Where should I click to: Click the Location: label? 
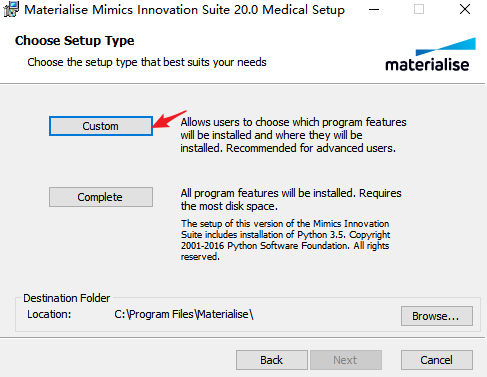coord(49,314)
